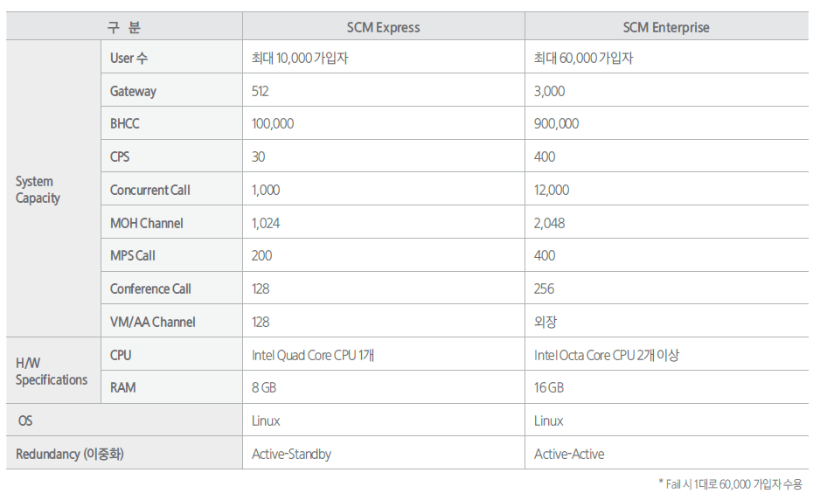Viewport: 820px width, 497px height.
Task: Select the MPS Call row label
Action: (x=133, y=256)
